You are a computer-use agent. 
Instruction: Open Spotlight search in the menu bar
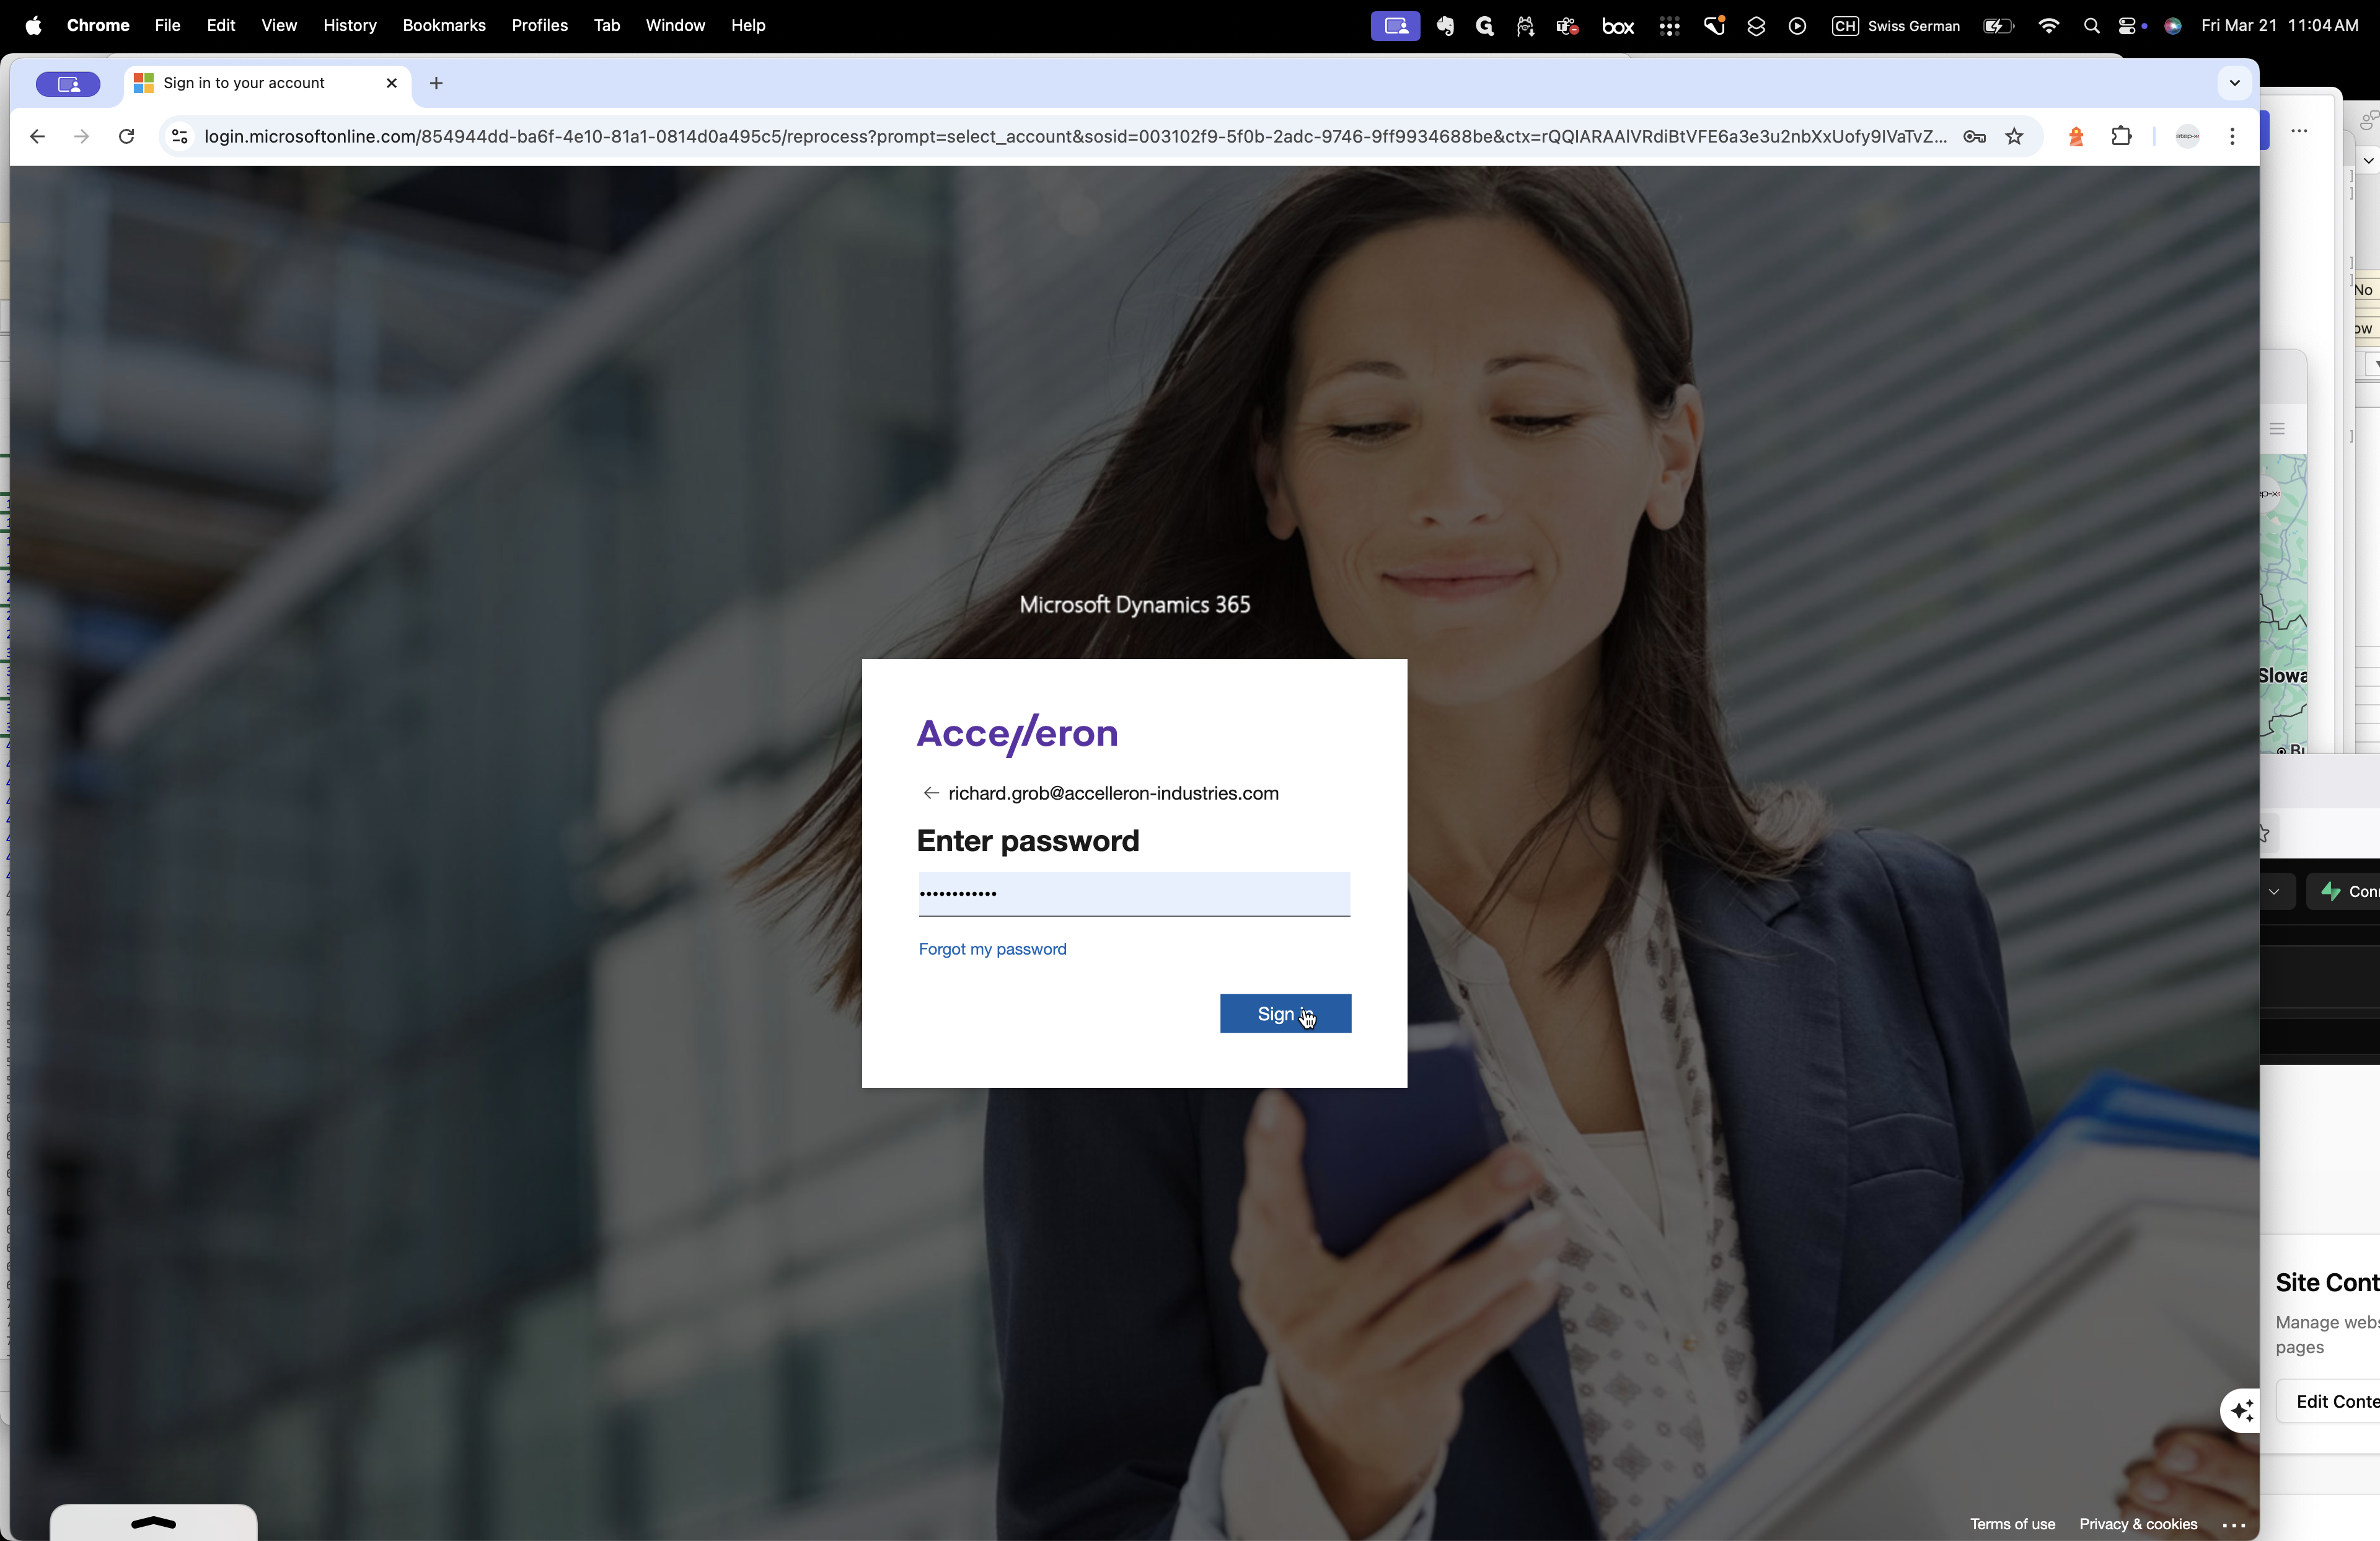tap(2091, 26)
